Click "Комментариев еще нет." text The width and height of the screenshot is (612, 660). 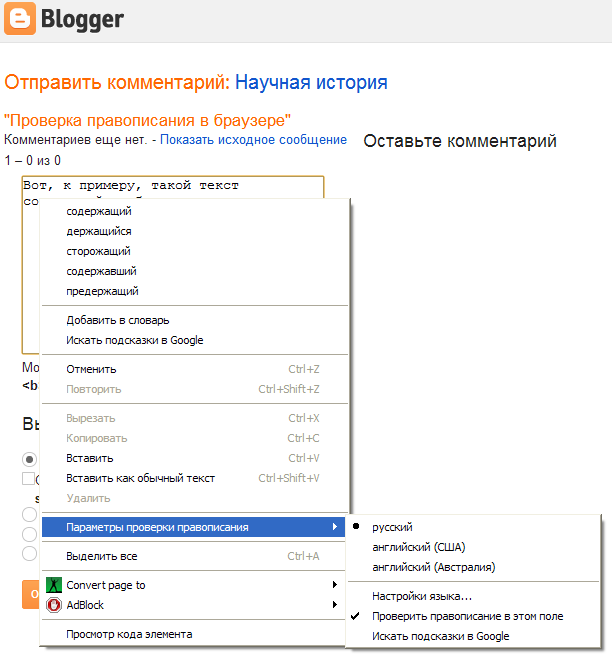pos(76,140)
